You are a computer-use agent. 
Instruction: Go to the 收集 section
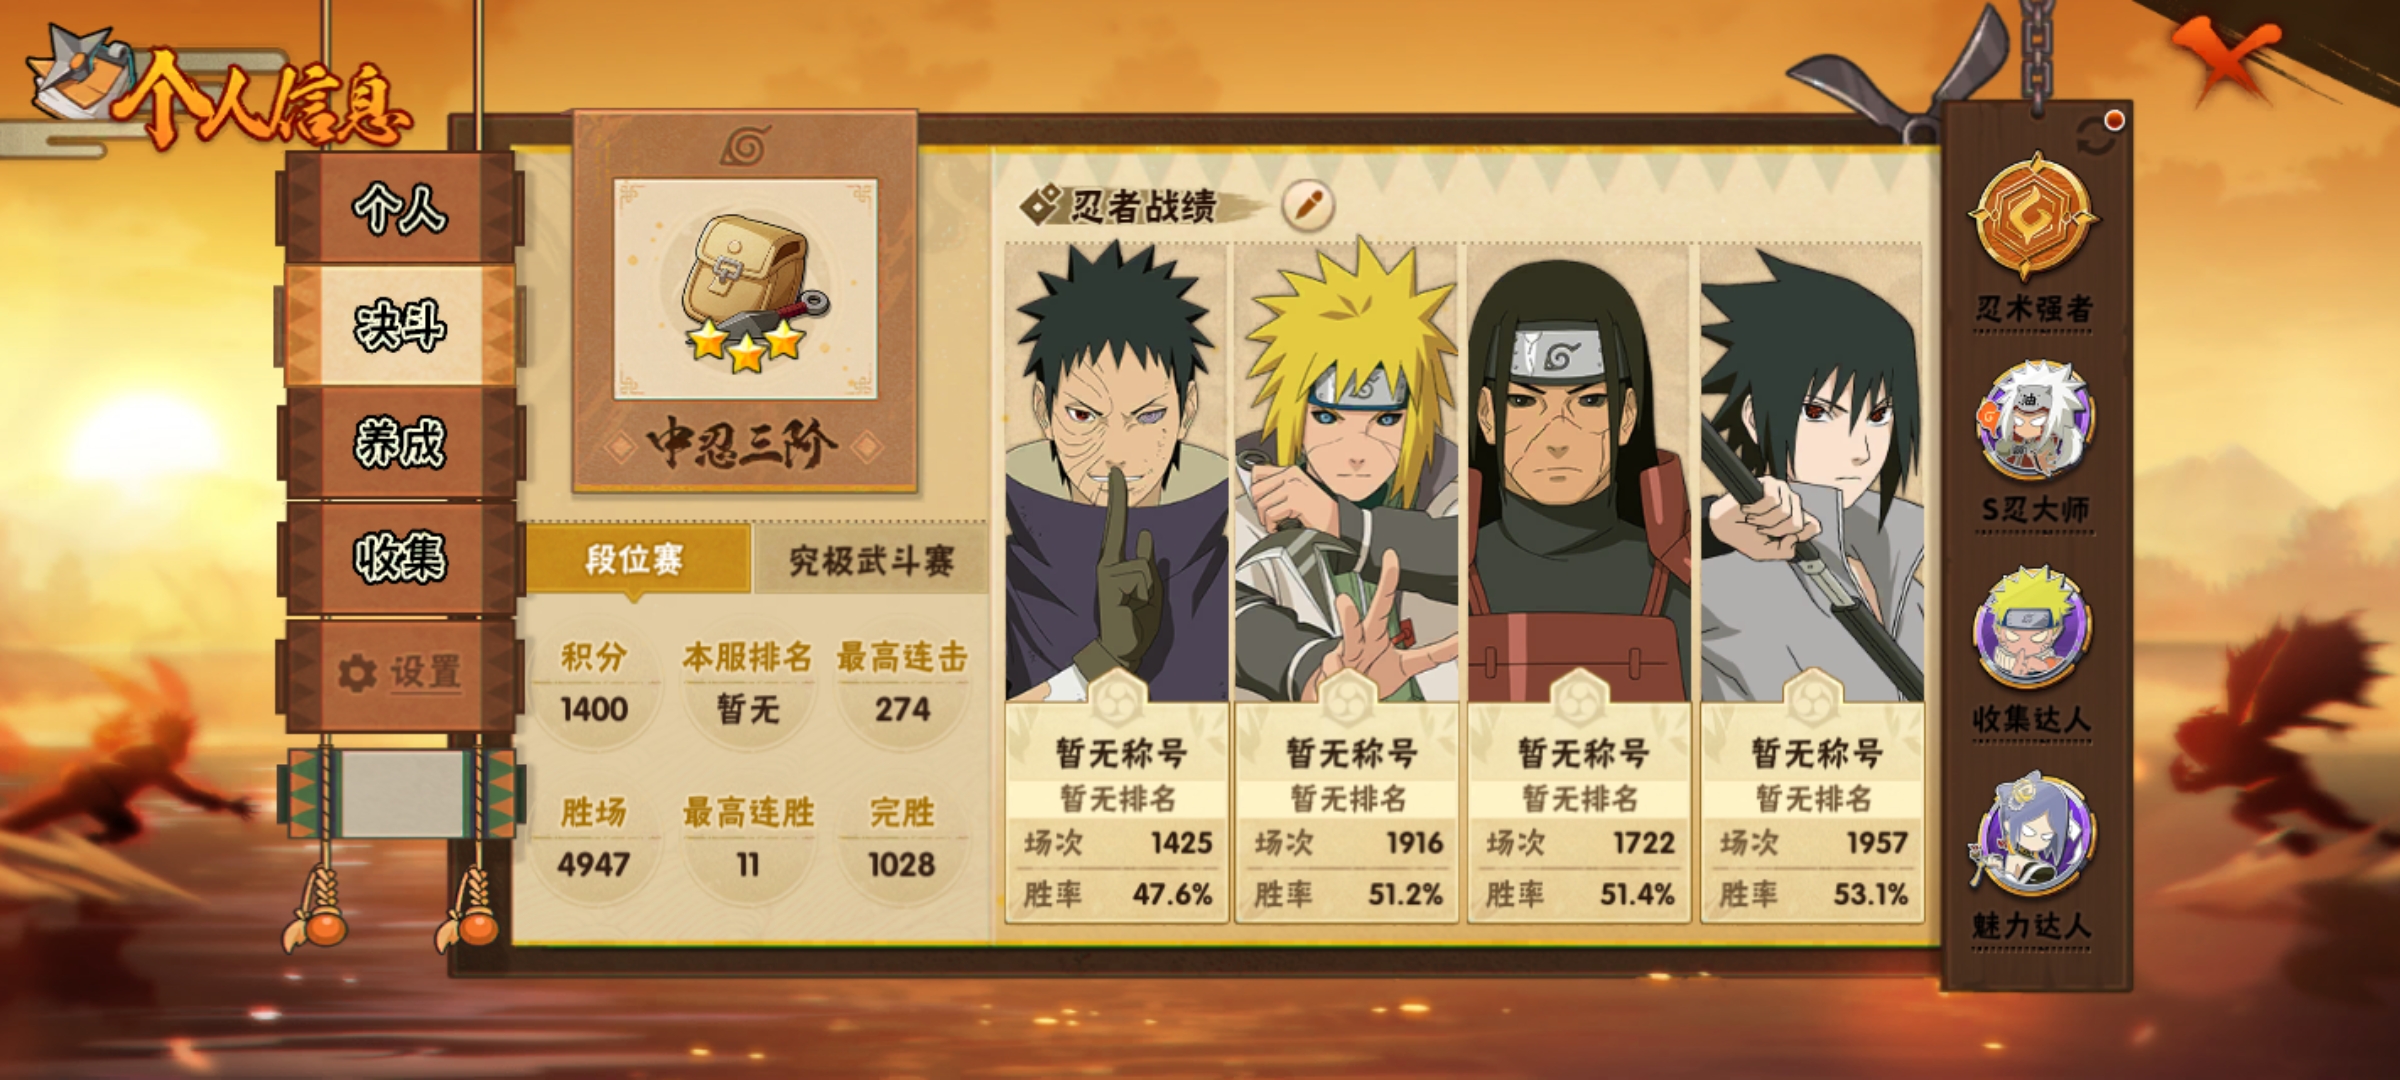pos(400,558)
